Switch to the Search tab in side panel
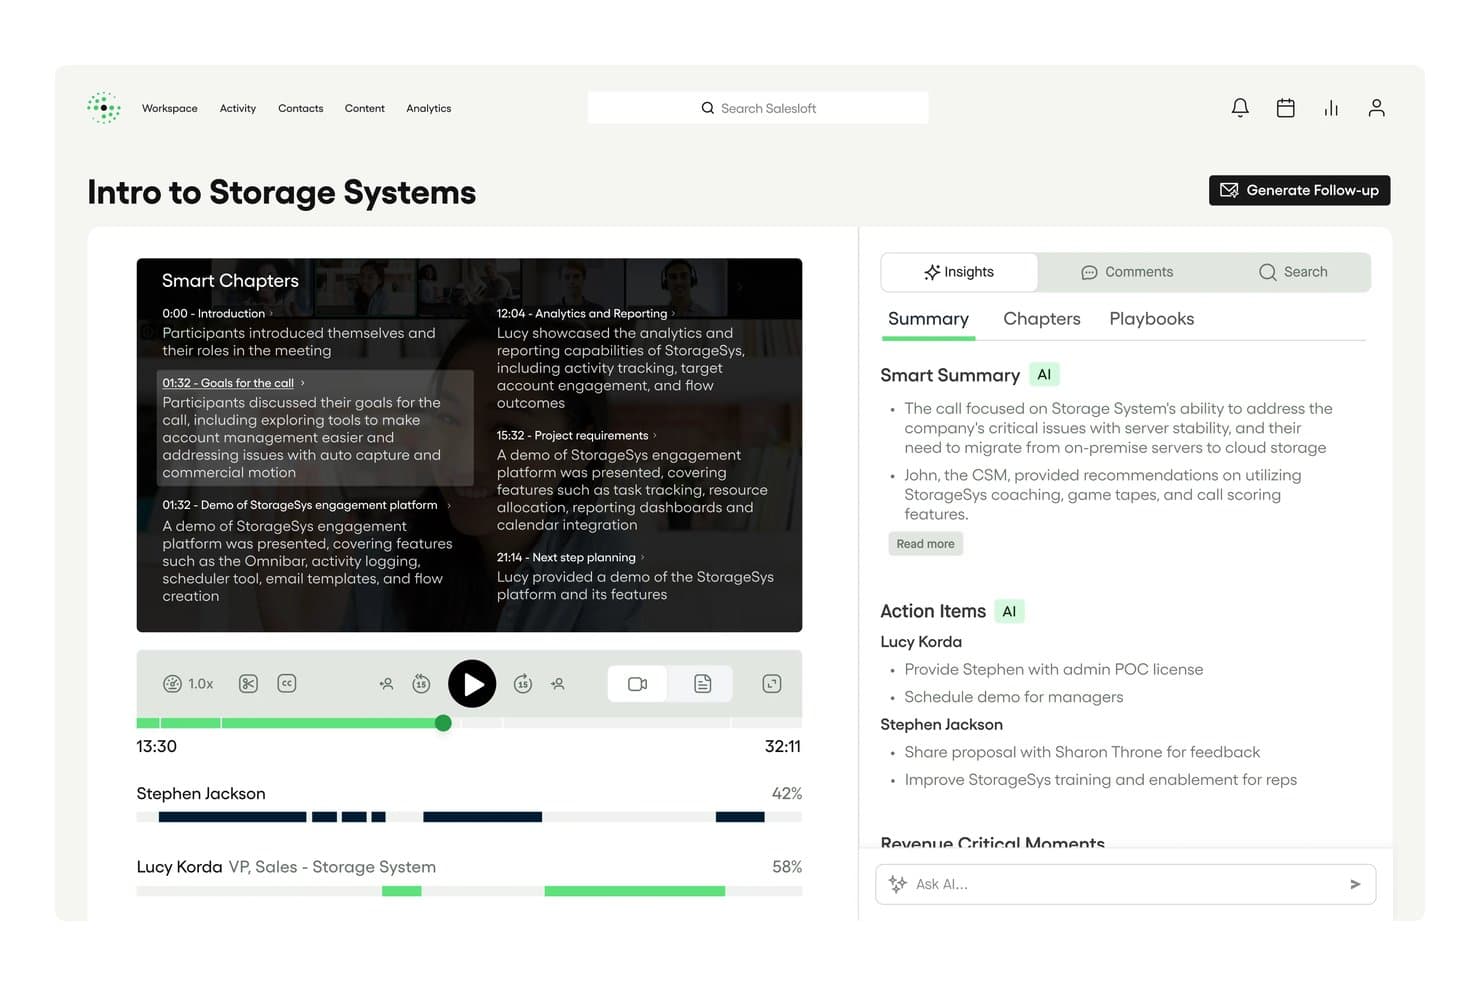This screenshot has height=987, width=1480. coord(1293,272)
